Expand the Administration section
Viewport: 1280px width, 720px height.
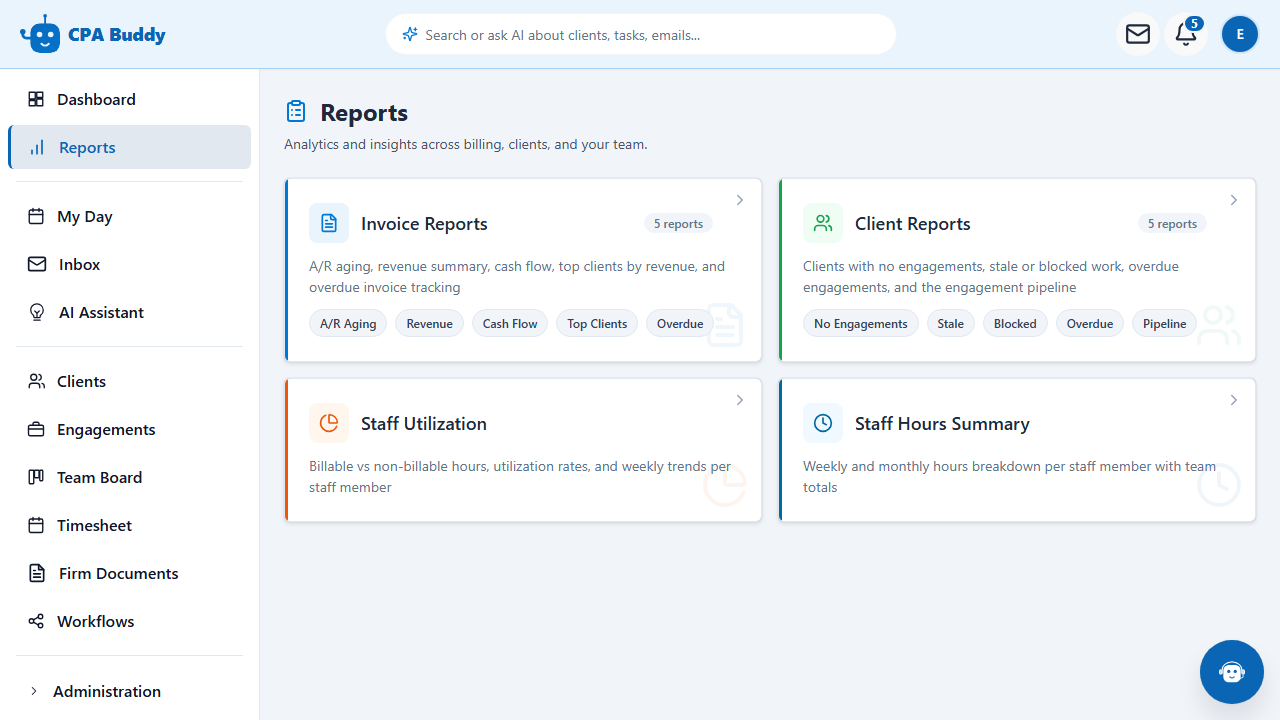tap(129, 691)
